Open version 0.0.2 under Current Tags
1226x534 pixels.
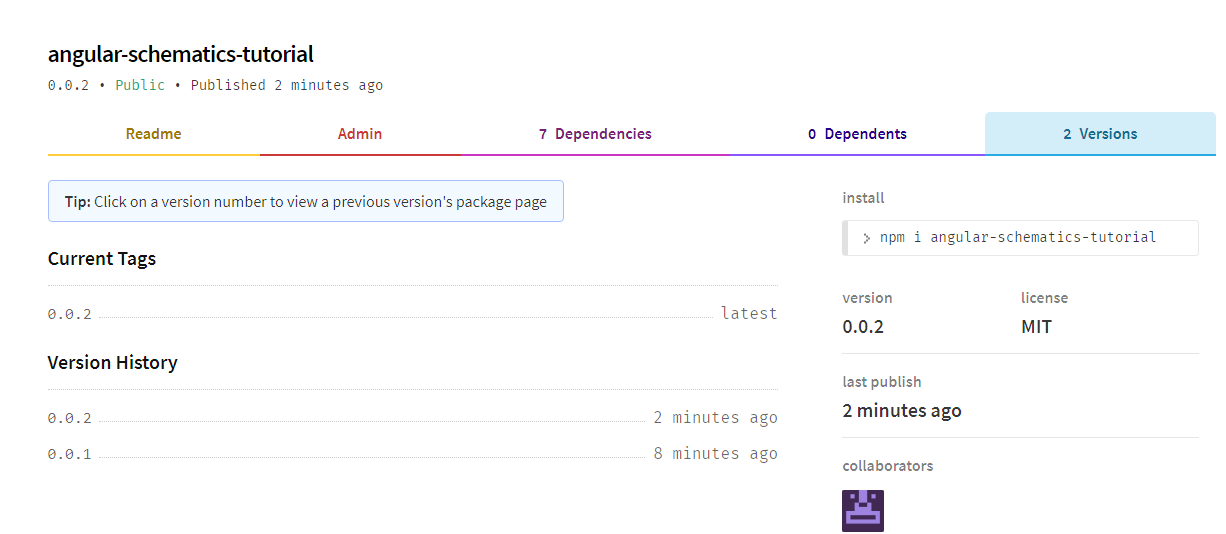(70, 314)
